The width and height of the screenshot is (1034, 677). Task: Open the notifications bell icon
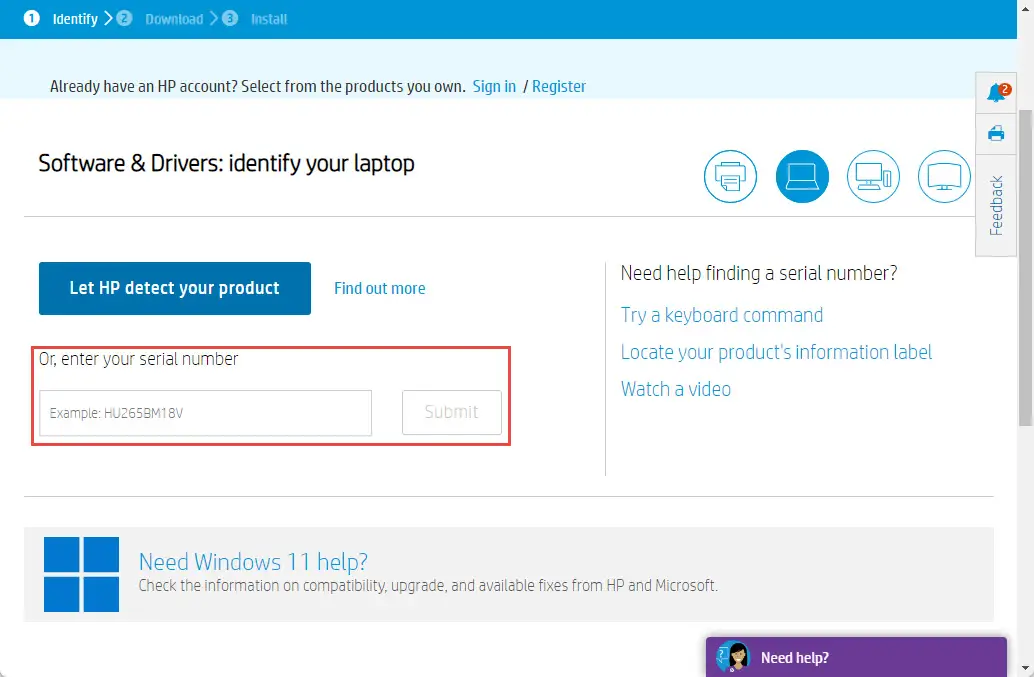point(996,93)
